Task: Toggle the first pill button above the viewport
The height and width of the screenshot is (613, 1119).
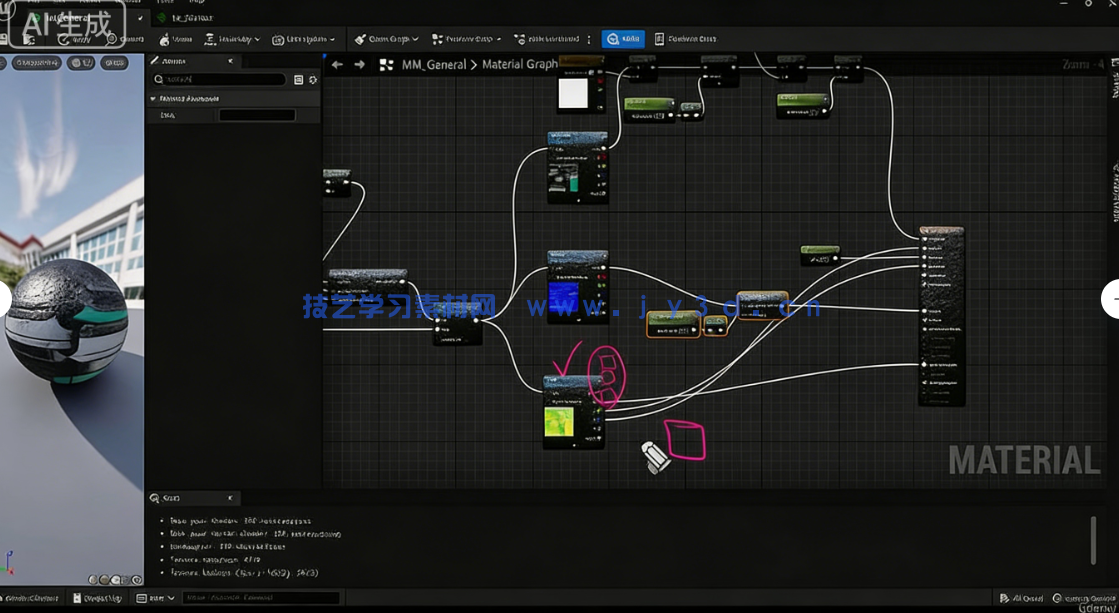Action: [x=37, y=63]
